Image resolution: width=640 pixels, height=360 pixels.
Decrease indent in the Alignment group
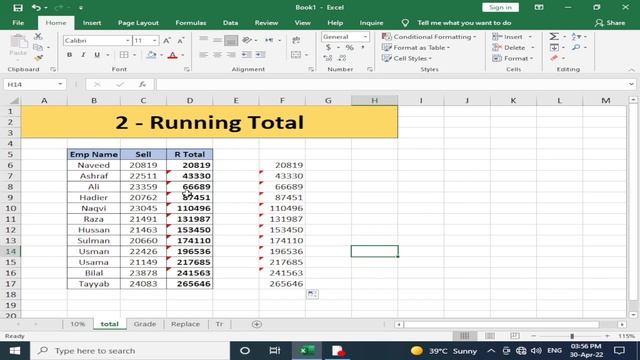pos(246,55)
